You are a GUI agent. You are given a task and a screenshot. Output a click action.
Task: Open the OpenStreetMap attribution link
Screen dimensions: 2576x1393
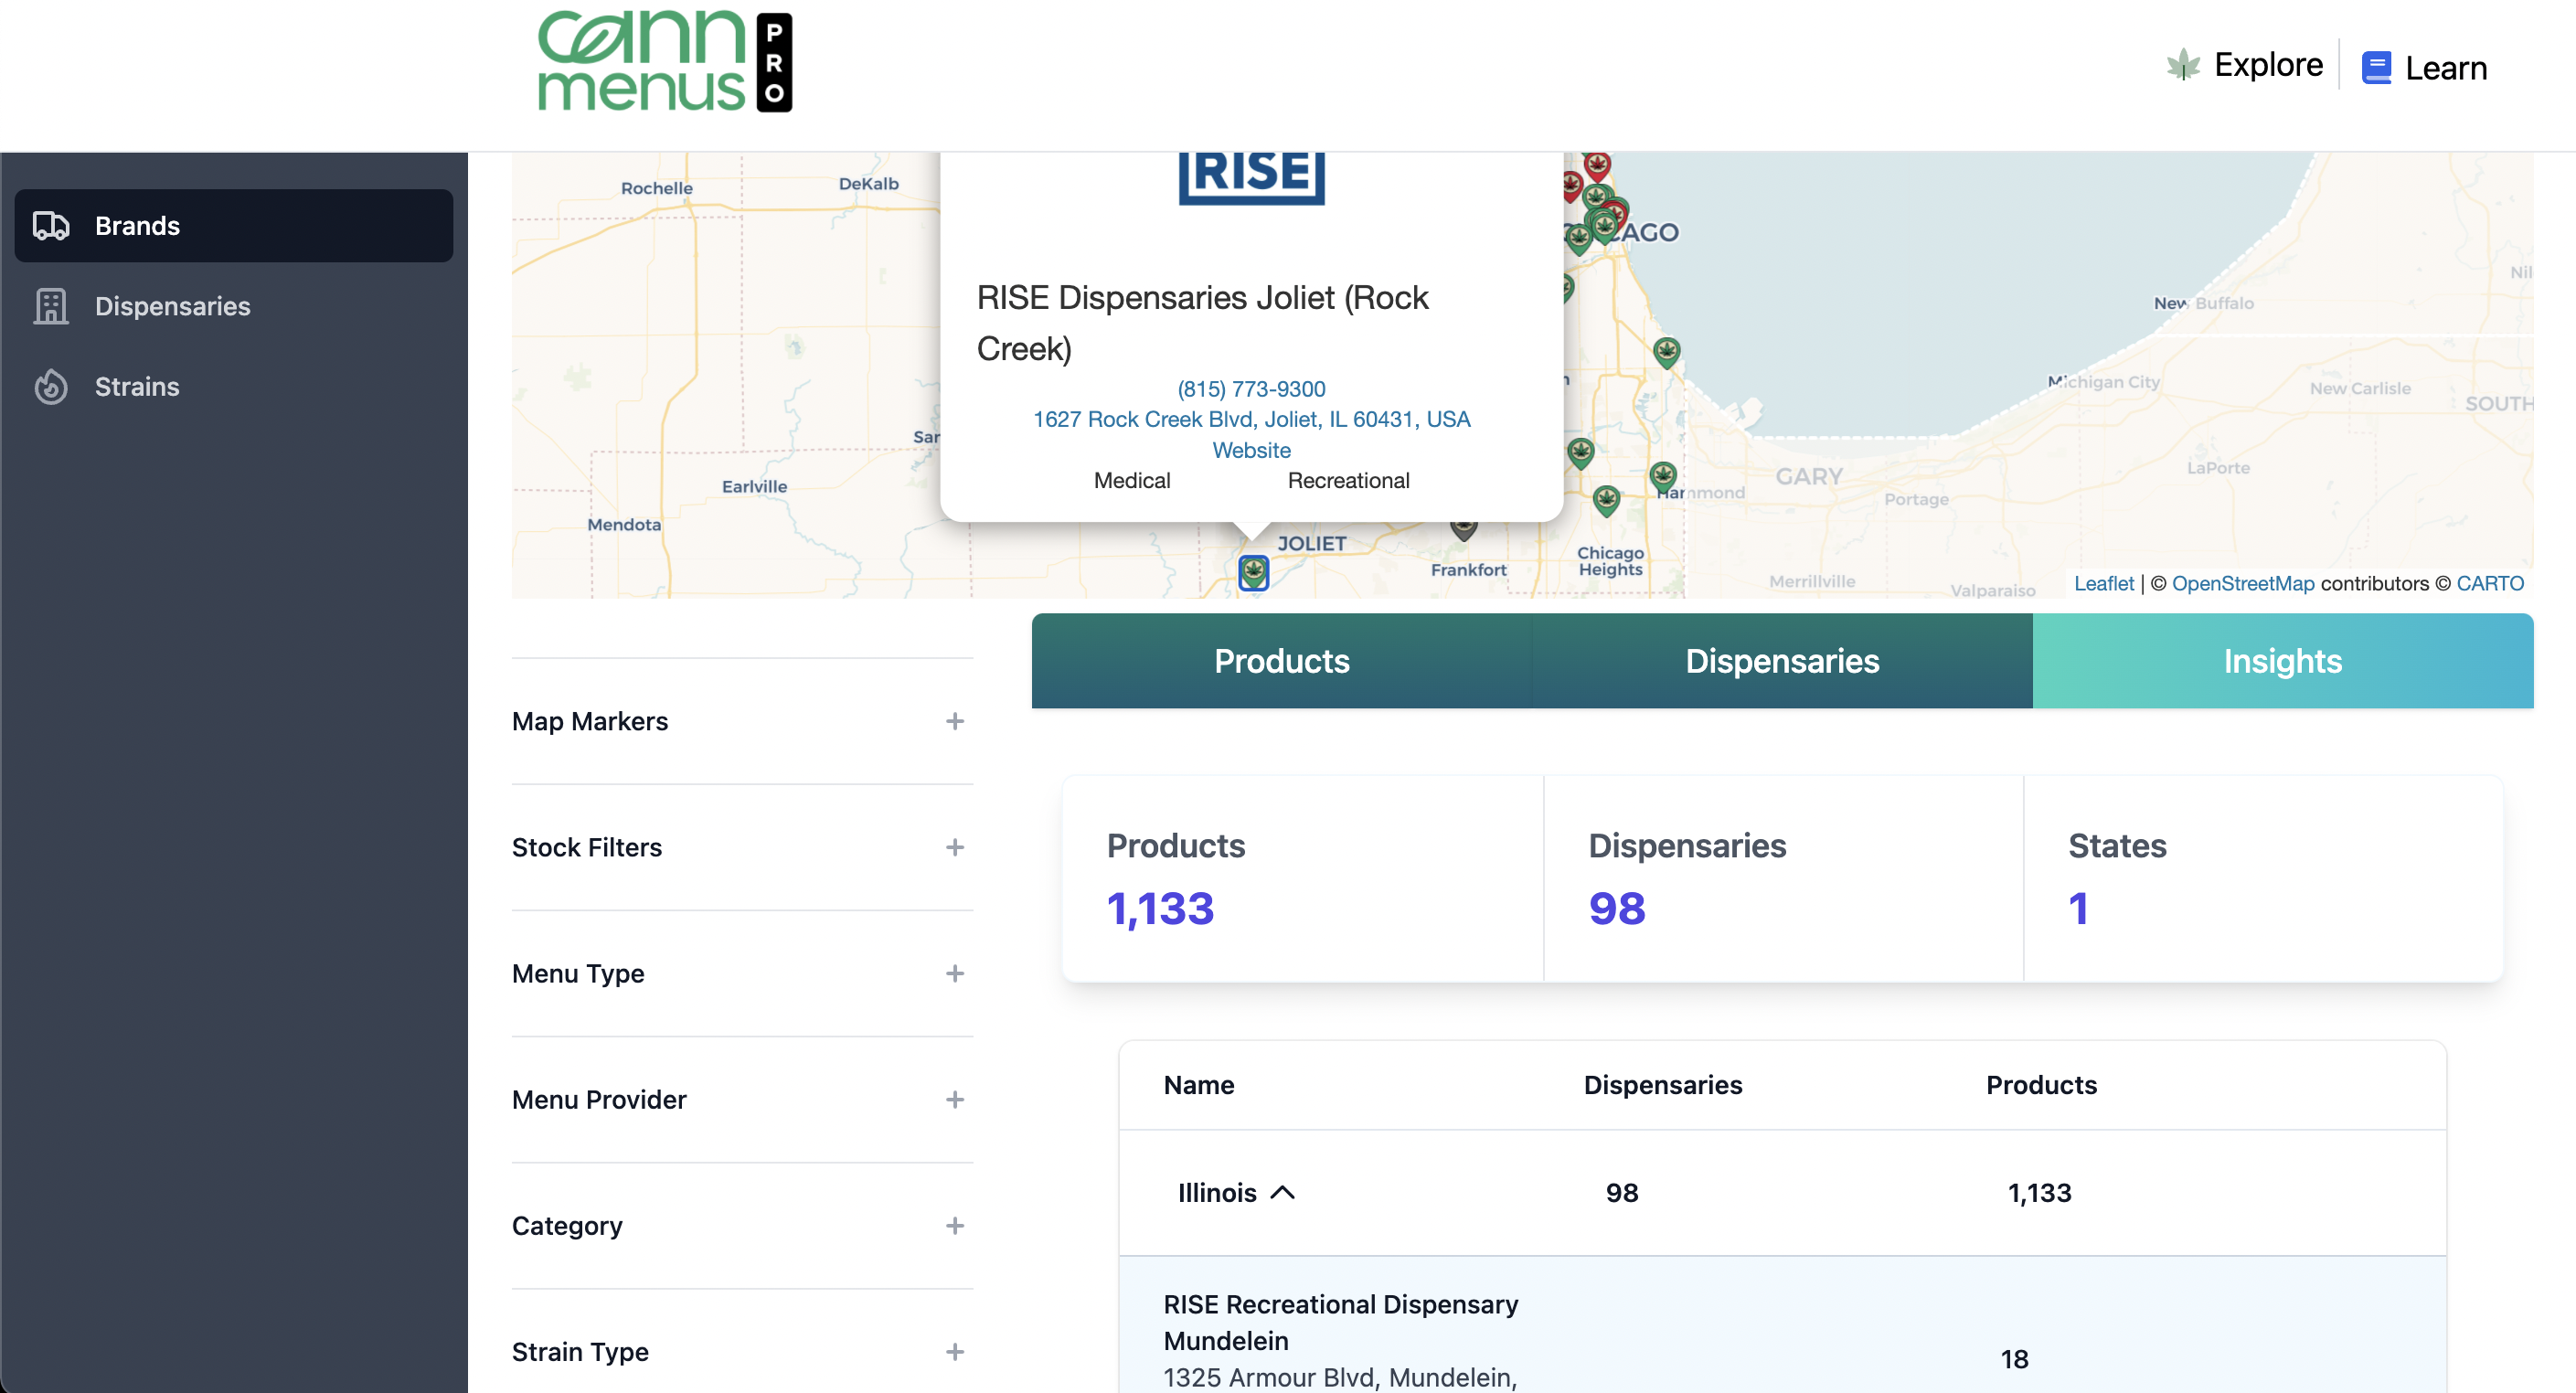coord(2242,583)
